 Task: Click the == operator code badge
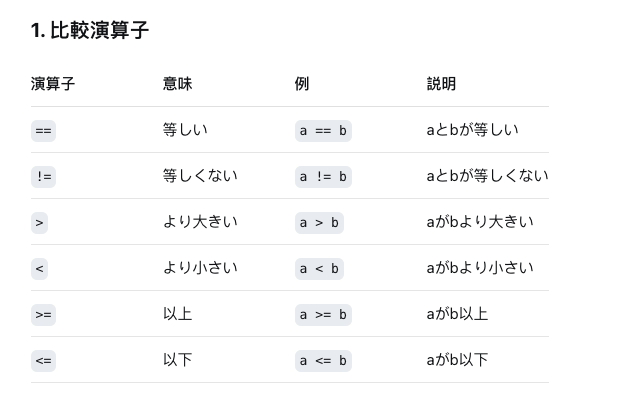pos(43,131)
